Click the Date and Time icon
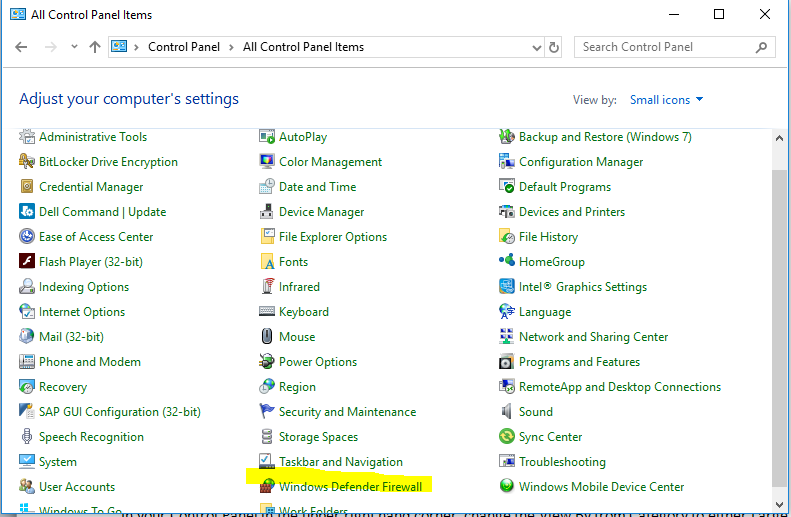 coord(267,187)
